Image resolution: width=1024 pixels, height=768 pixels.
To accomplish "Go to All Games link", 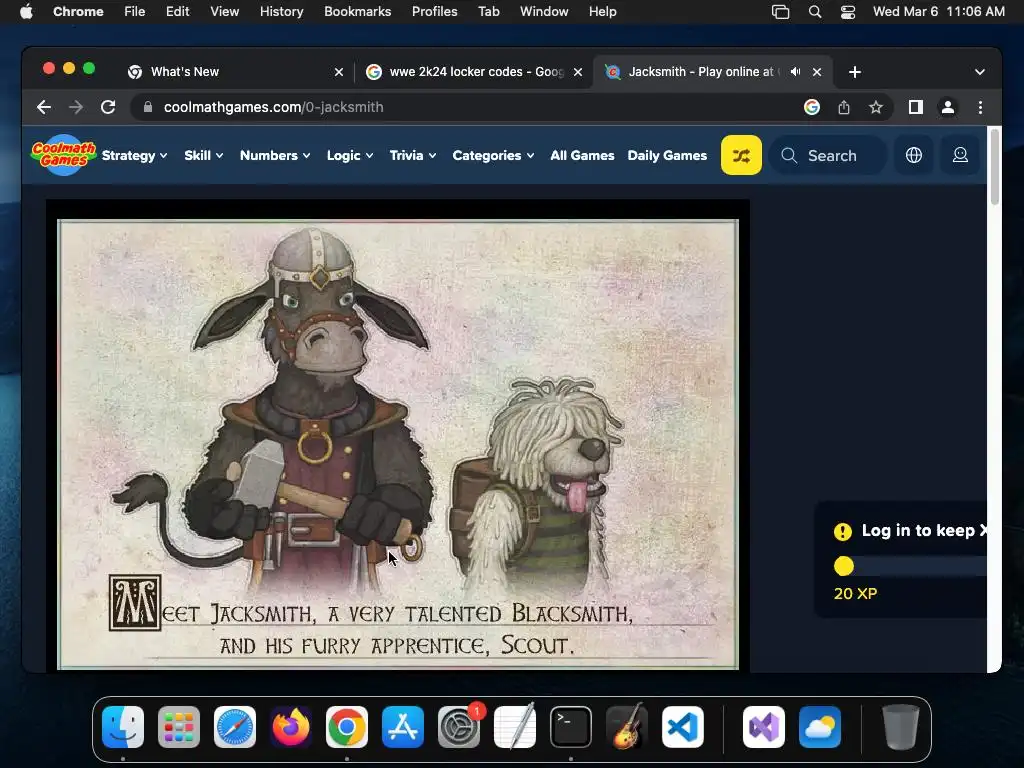I will point(582,155).
